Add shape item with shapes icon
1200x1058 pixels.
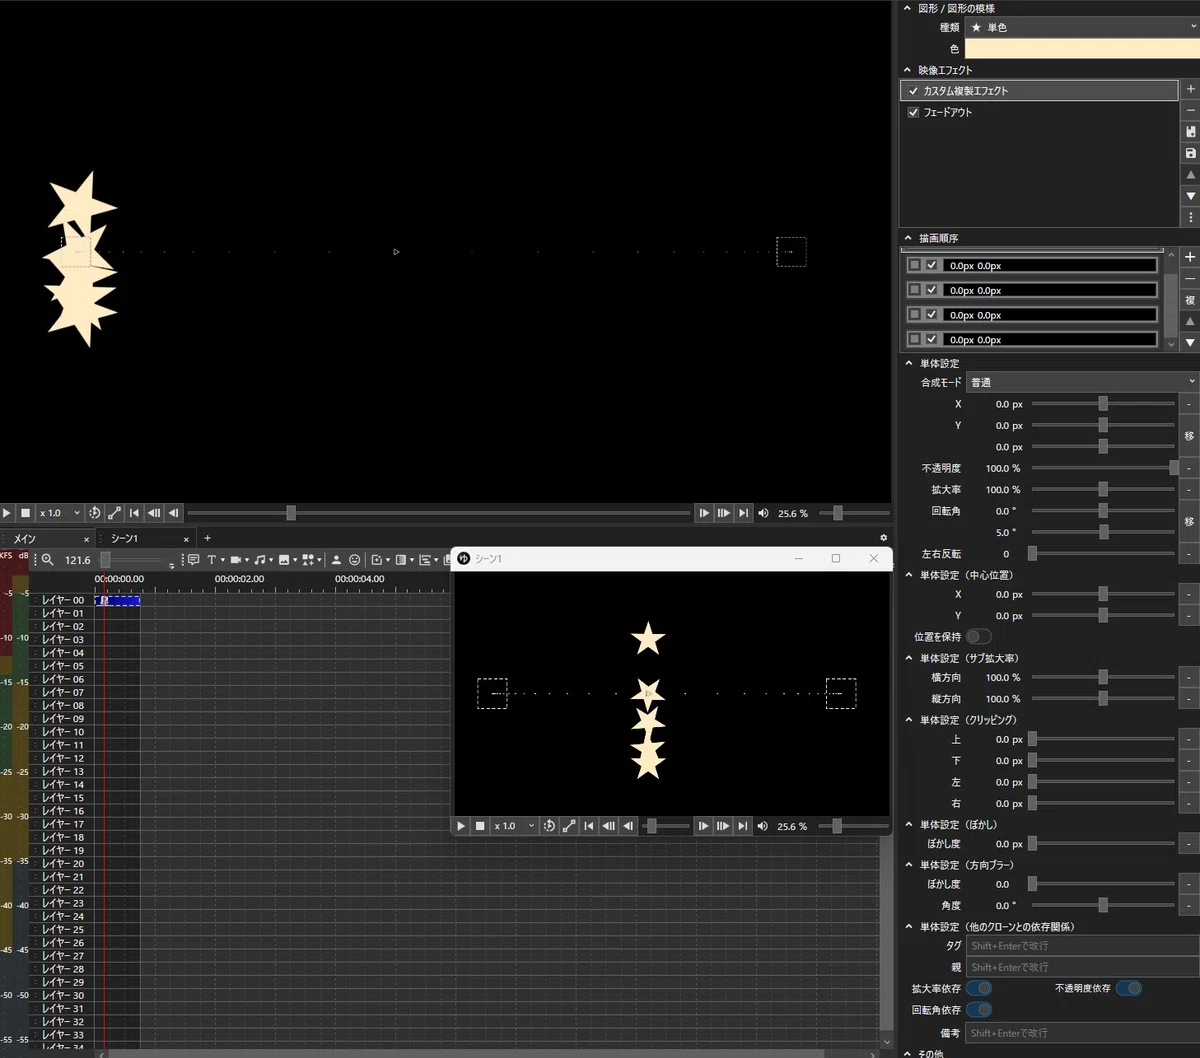[308, 560]
